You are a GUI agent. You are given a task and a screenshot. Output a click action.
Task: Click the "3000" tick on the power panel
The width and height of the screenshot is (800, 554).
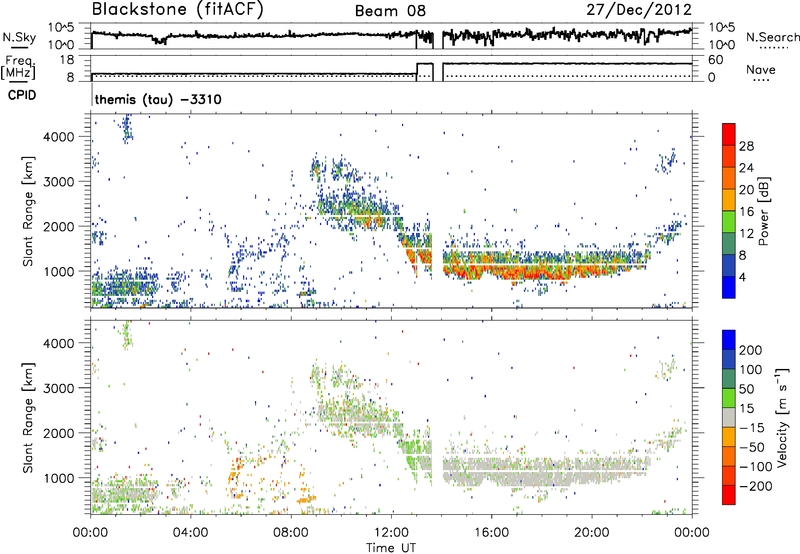[x=59, y=182]
